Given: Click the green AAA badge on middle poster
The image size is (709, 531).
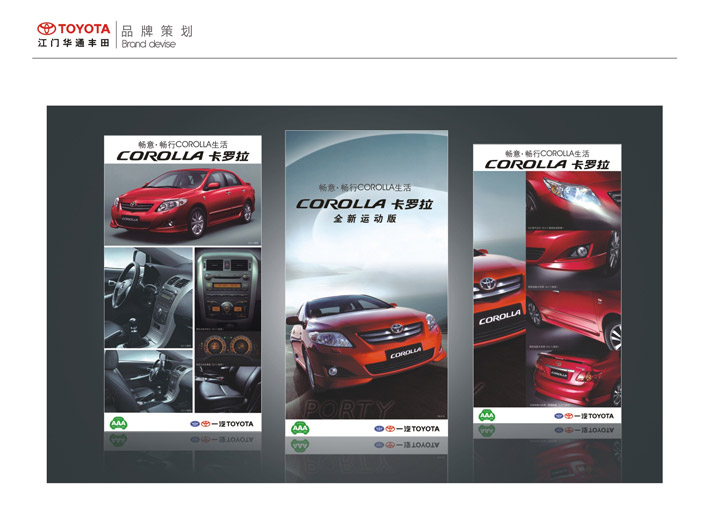Looking at the screenshot, I should [300, 428].
